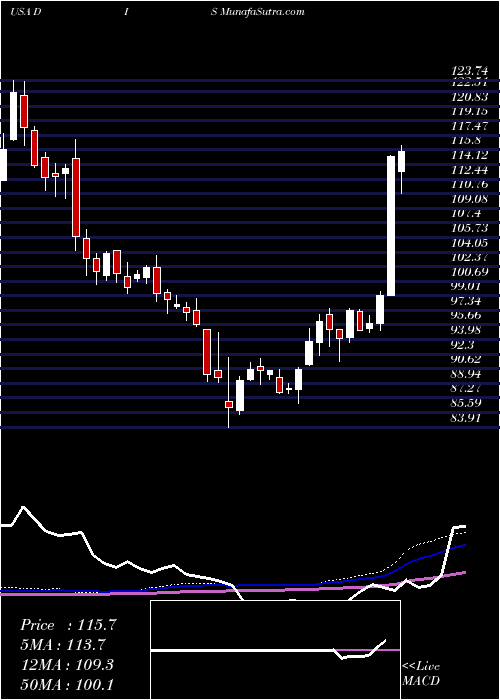Click the long red candlestick falling to 105
This screenshot has height=700, width=500.
76,197
